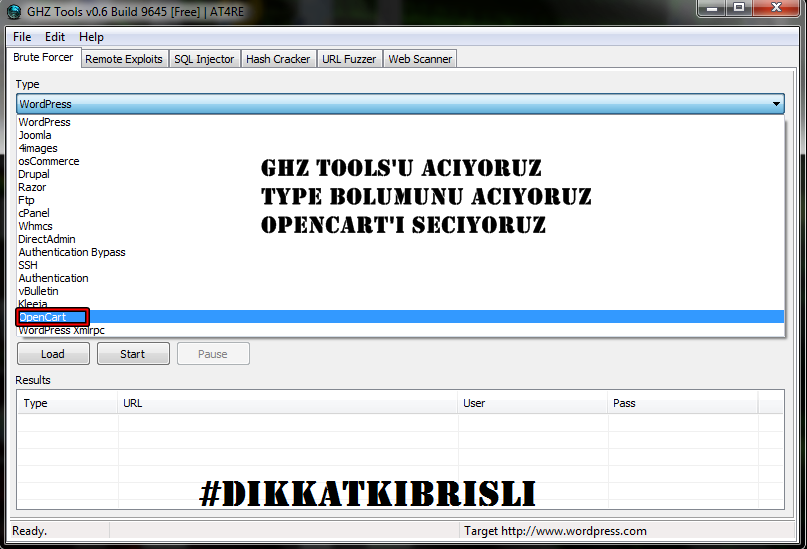Select Ftp in the Type list
This screenshot has height=549, width=807.
[x=401, y=200]
